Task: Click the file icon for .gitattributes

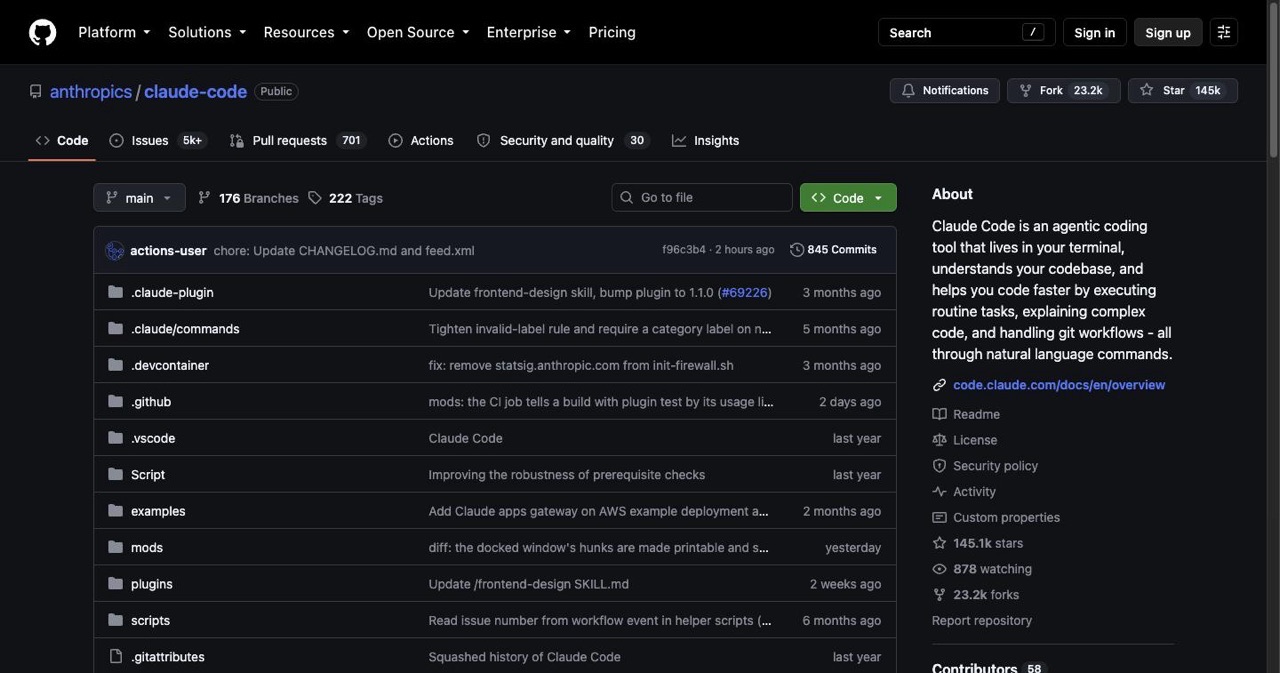Action: pyautogui.click(x=115, y=657)
